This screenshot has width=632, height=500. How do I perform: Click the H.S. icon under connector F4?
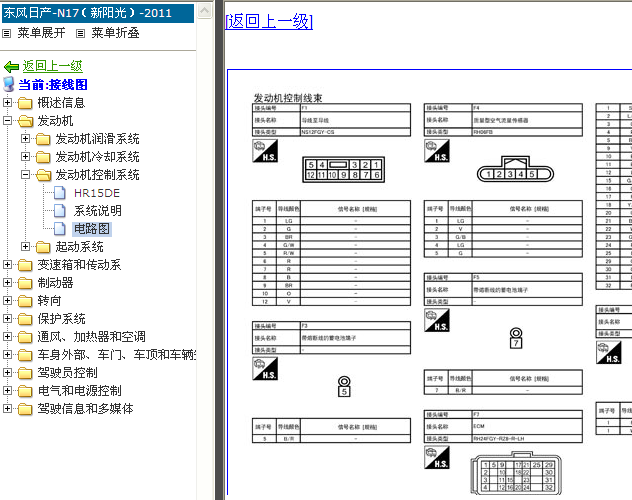click(437, 151)
